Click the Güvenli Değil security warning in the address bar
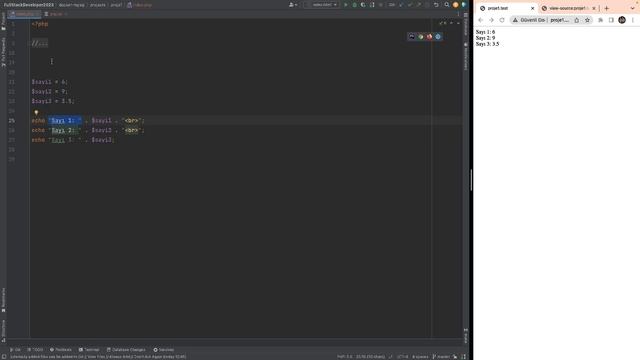This screenshot has width=640, height=360. pos(529,20)
